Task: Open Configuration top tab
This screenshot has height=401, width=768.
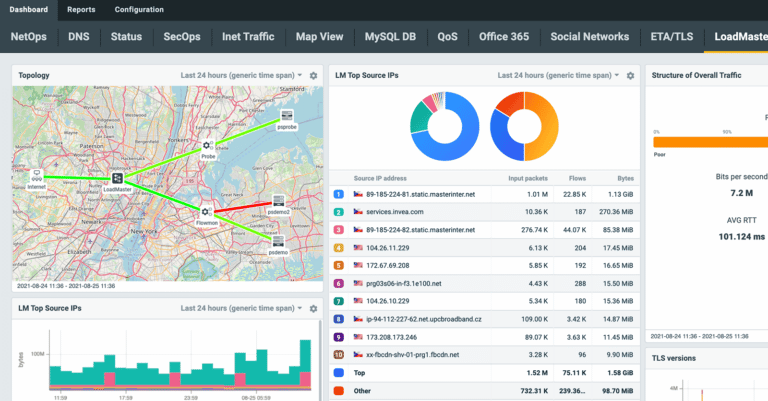Action: [139, 10]
